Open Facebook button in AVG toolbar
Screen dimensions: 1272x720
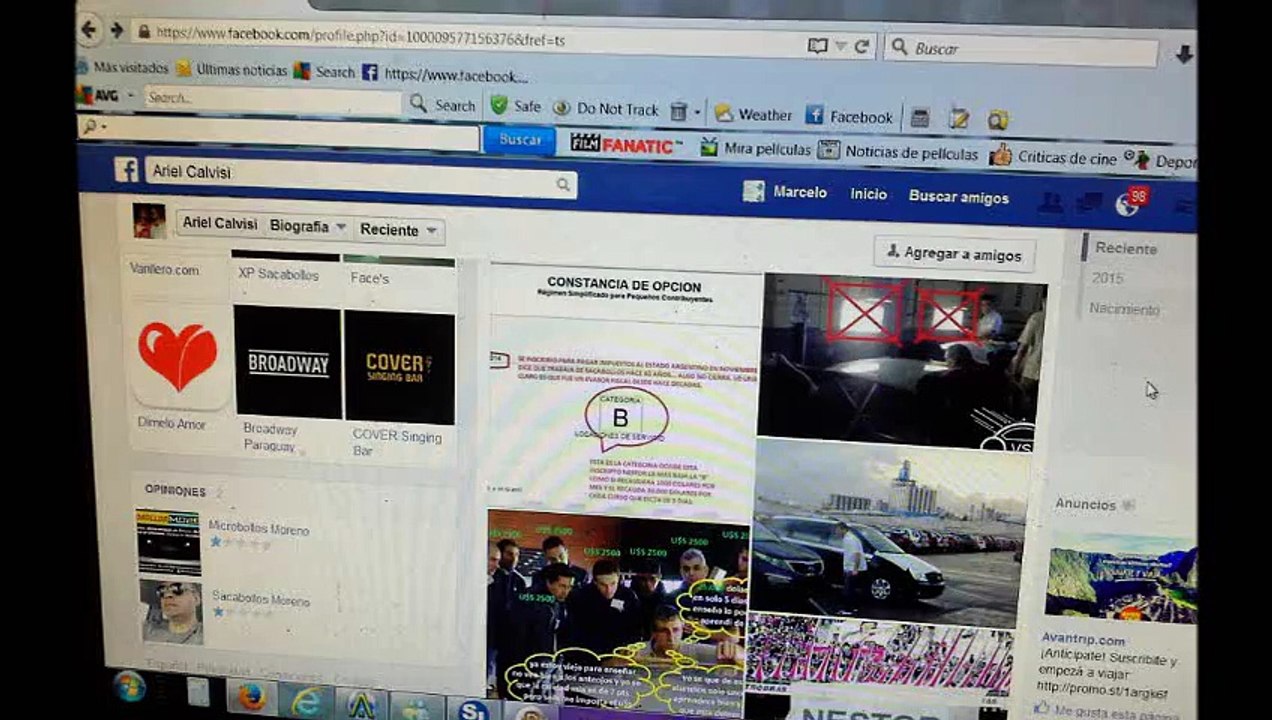click(x=850, y=116)
